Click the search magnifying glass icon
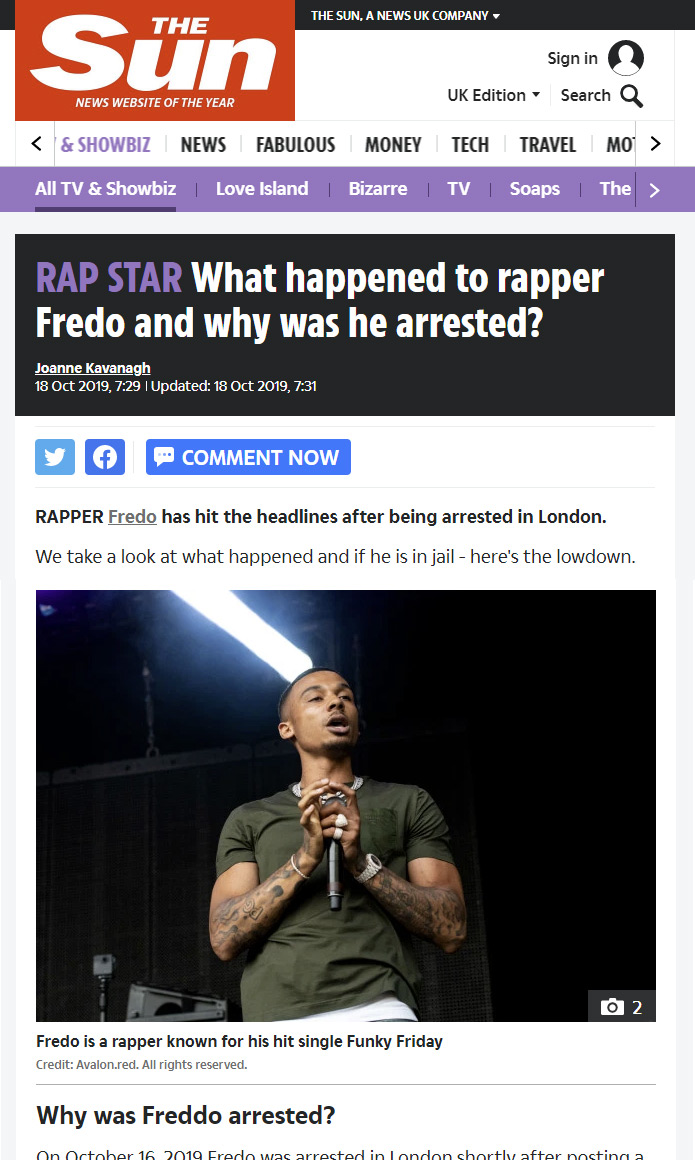Screen dimensions: 695x1160 (631, 95)
